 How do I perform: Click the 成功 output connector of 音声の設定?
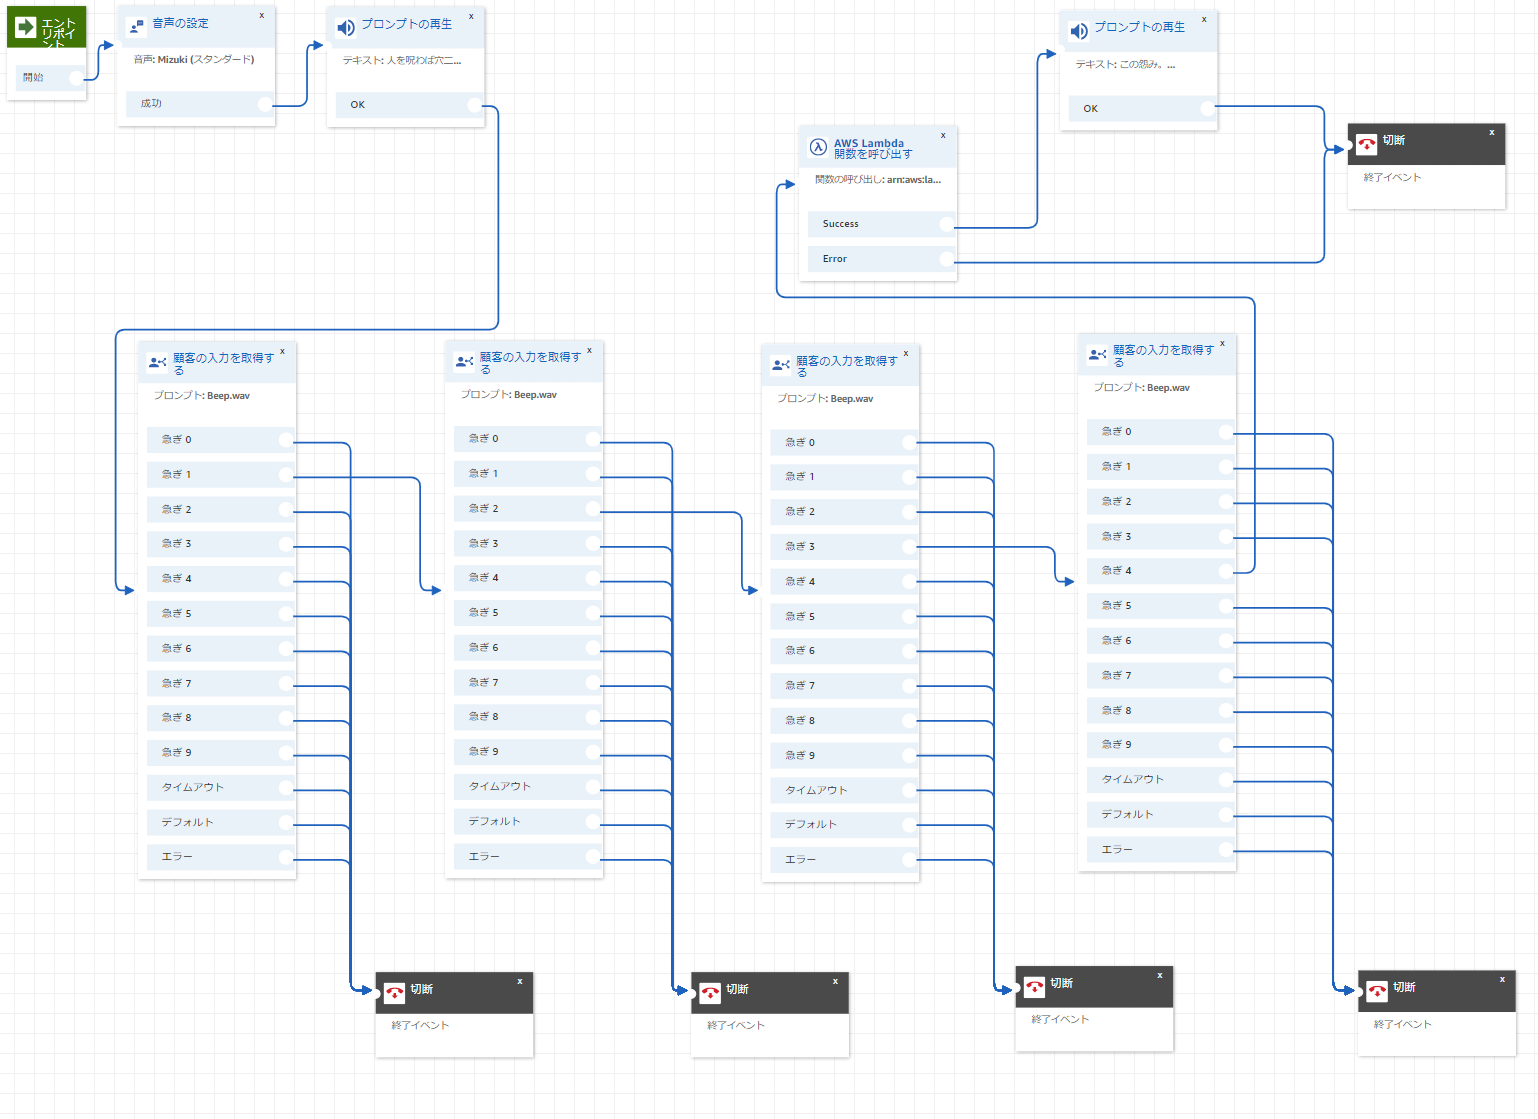point(265,104)
